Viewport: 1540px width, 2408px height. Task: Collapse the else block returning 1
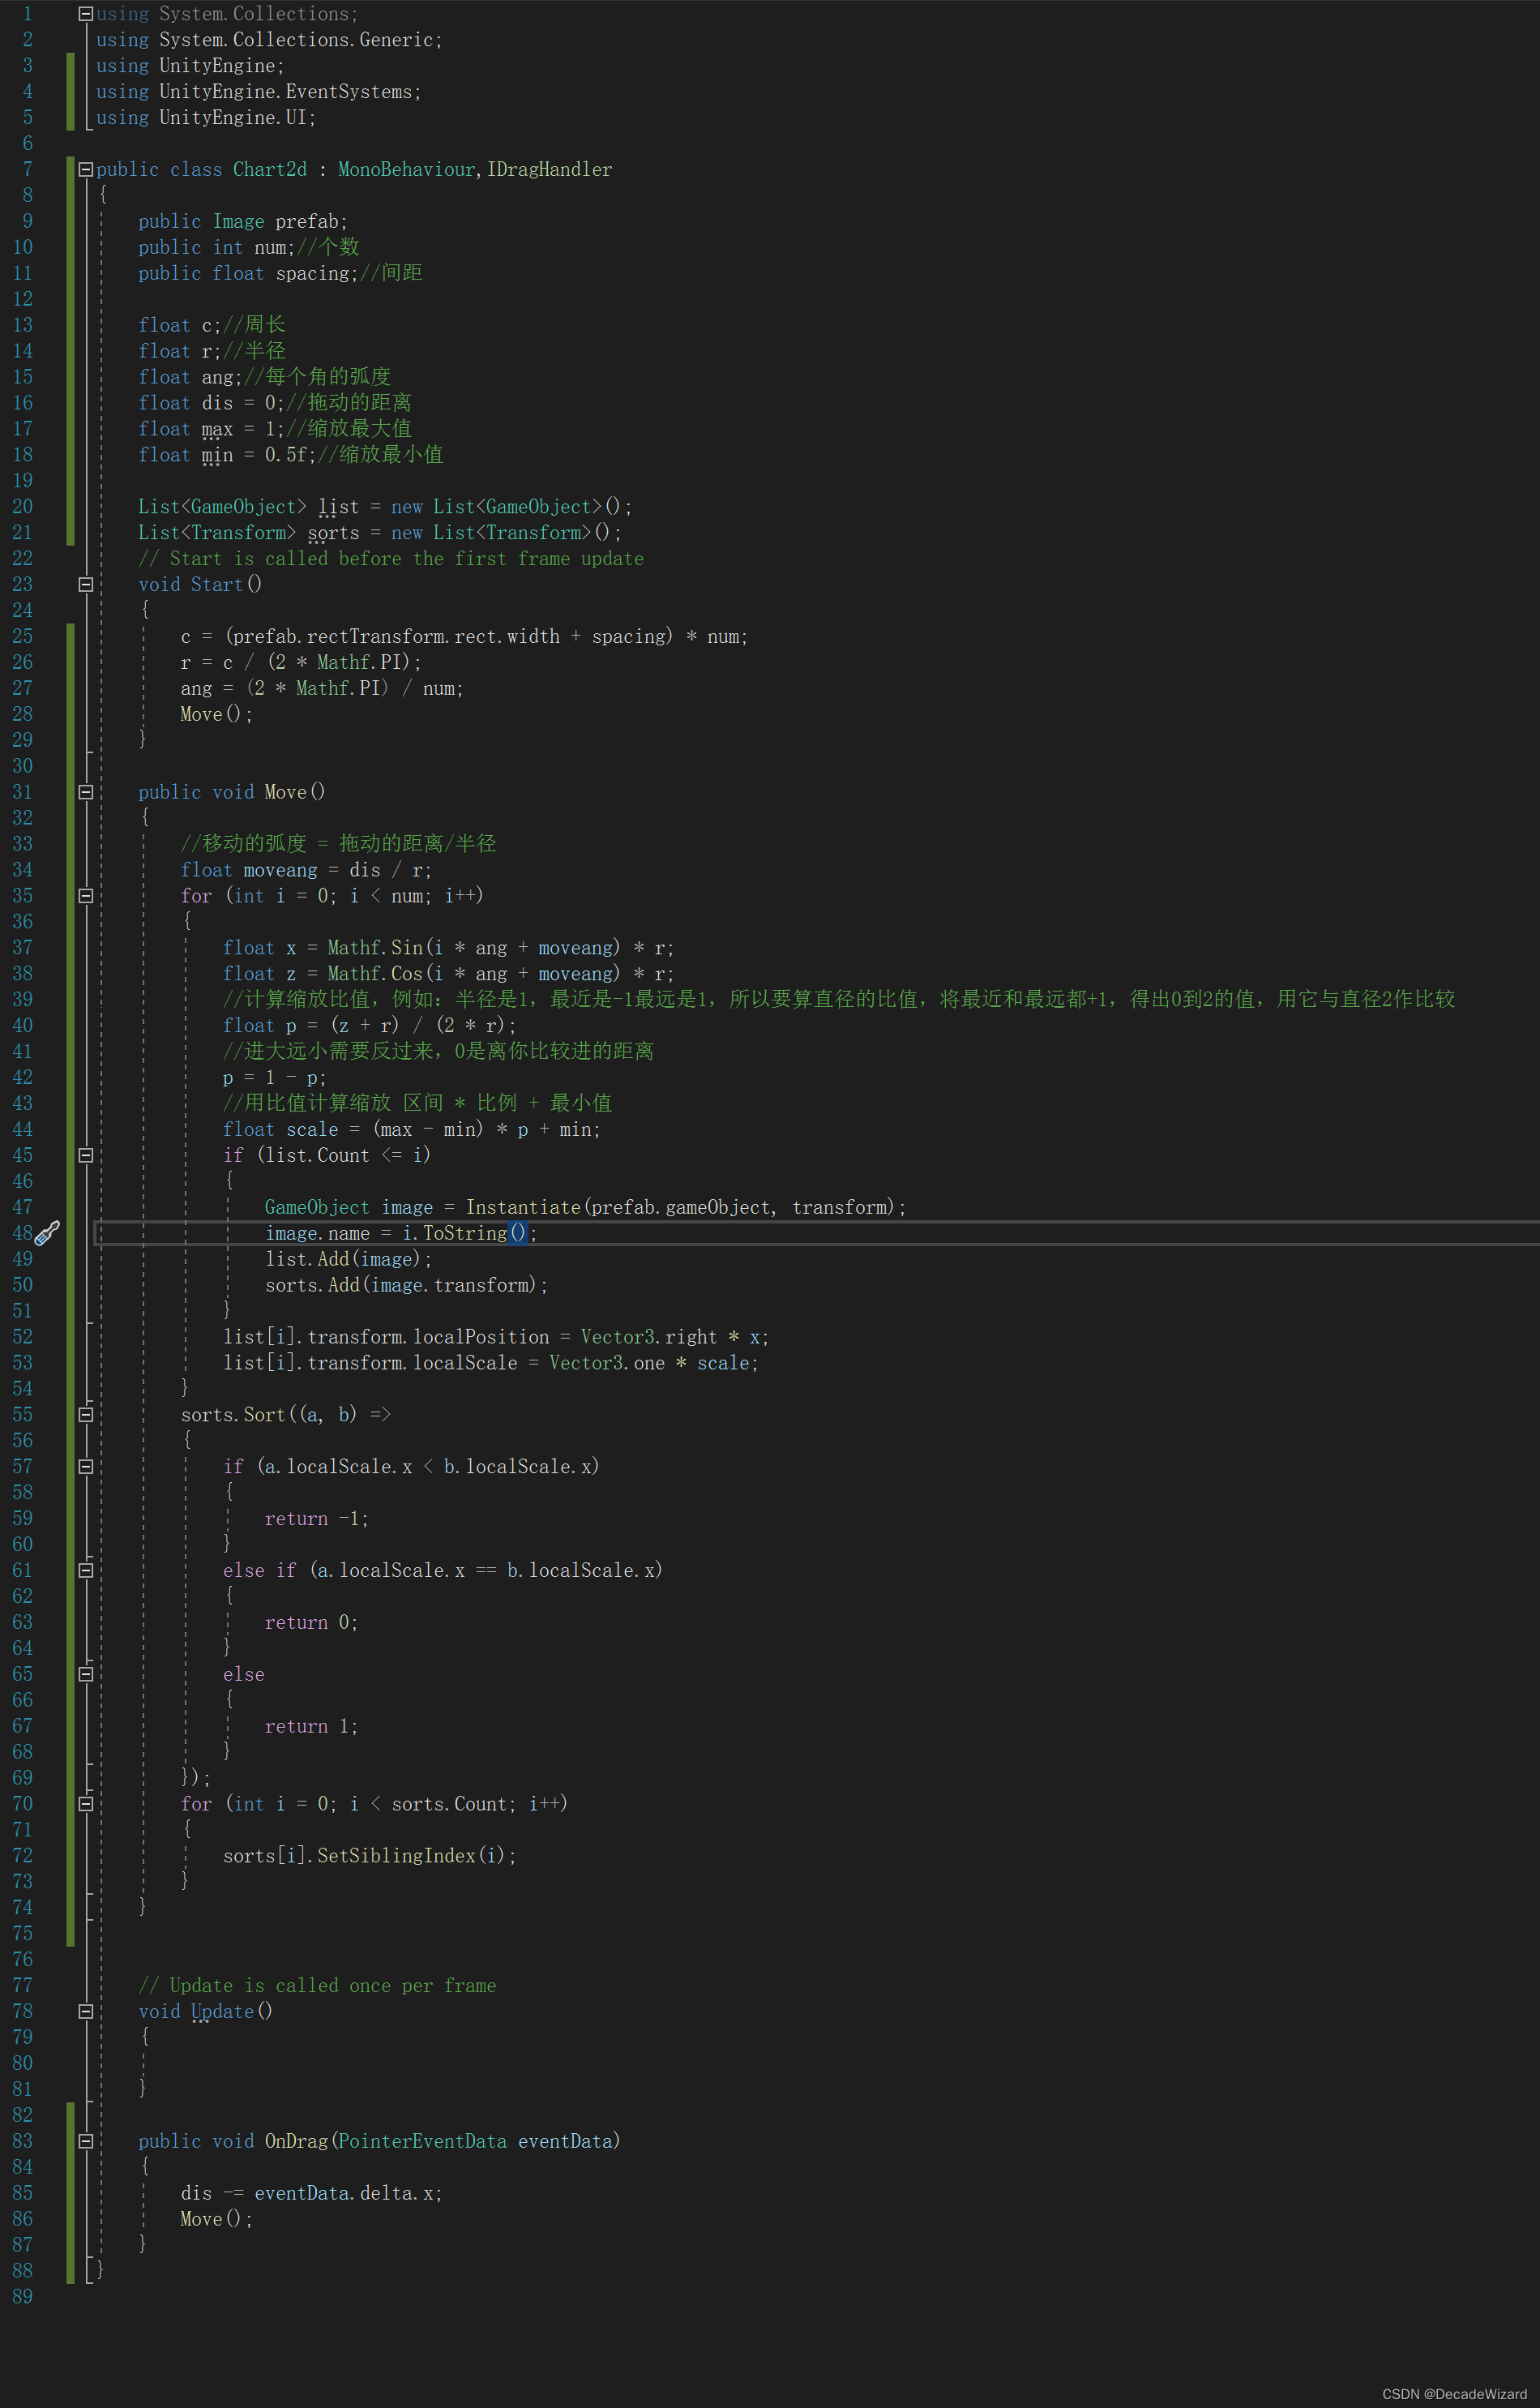coord(86,1674)
